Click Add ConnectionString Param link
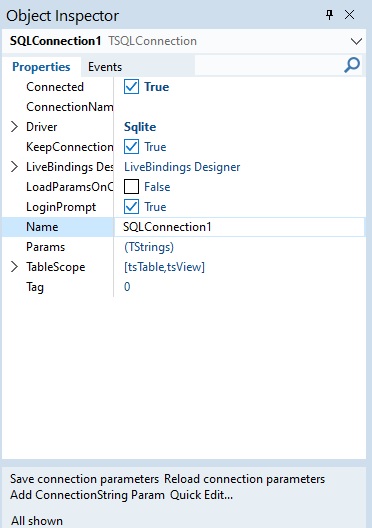The height and width of the screenshot is (528, 372). (x=88, y=495)
